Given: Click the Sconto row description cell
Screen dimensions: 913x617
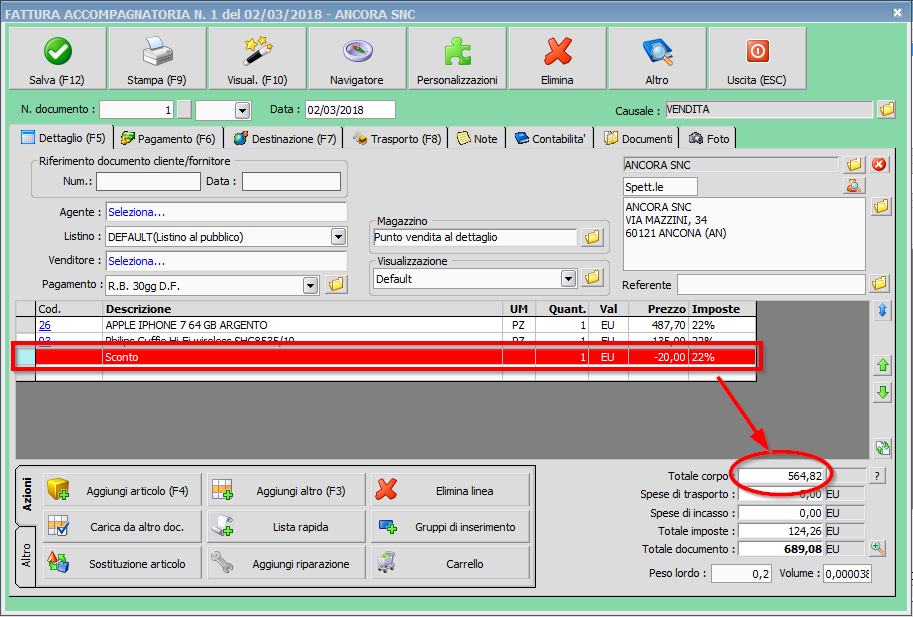Looking at the screenshot, I should click(x=303, y=357).
